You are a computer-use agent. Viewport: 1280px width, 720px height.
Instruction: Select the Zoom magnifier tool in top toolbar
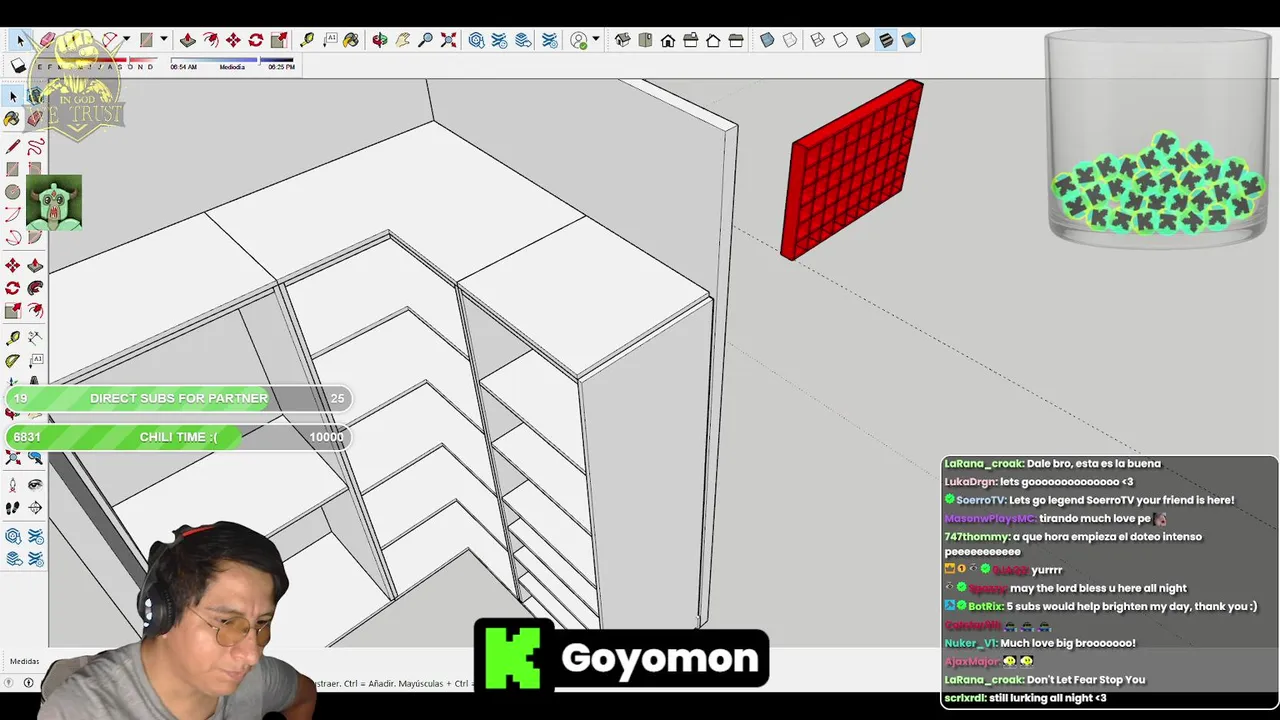[426, 40]
